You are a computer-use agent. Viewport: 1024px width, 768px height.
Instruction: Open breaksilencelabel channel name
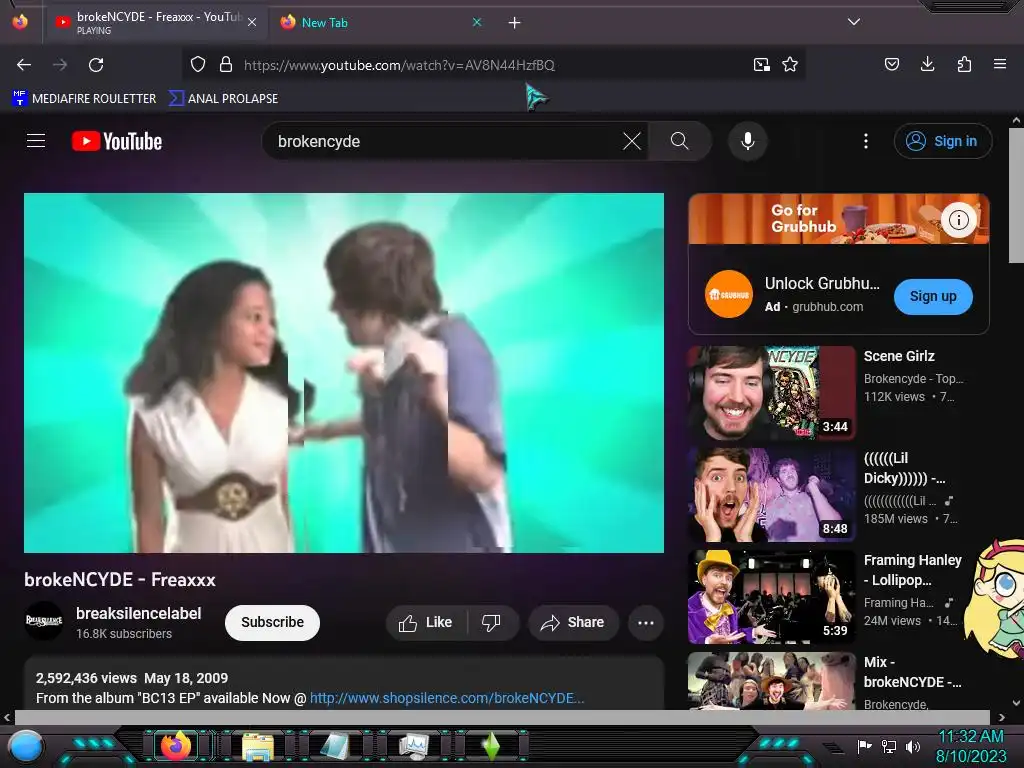pos(138,613)
